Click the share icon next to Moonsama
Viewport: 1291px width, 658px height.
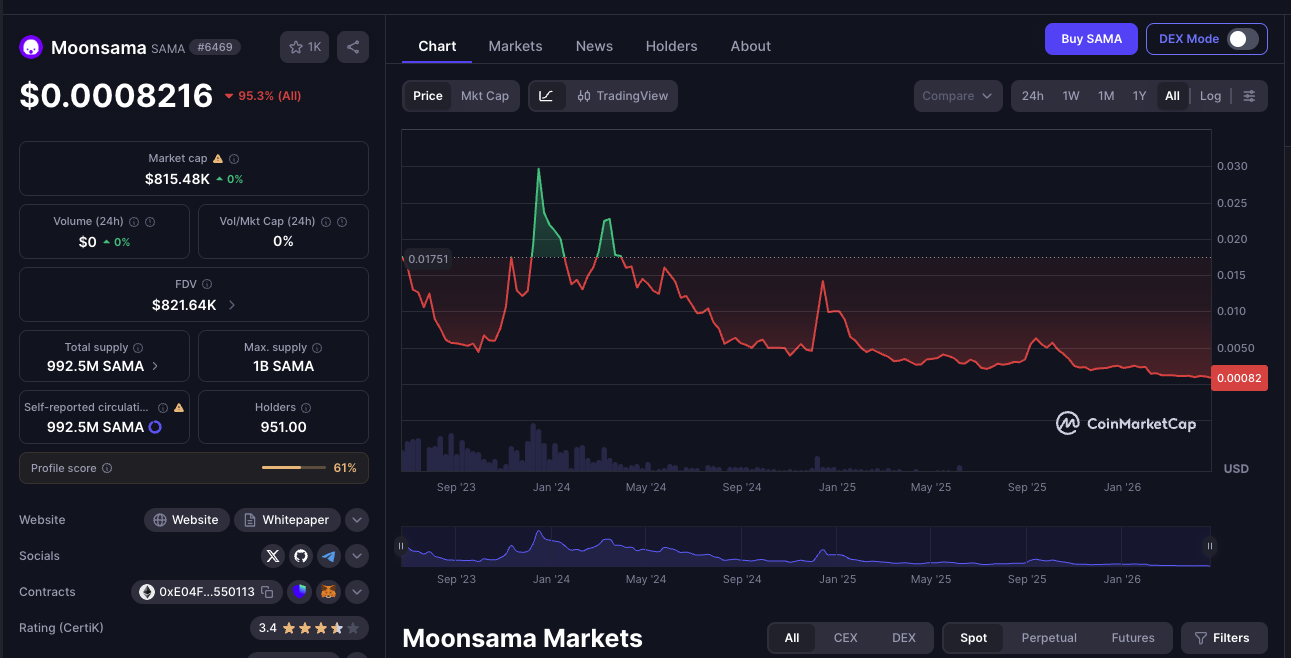pos(352,47)
